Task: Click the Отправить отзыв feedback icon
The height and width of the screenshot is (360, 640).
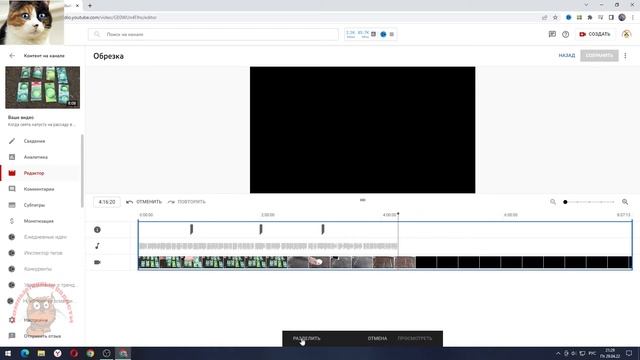Action: 12,336
